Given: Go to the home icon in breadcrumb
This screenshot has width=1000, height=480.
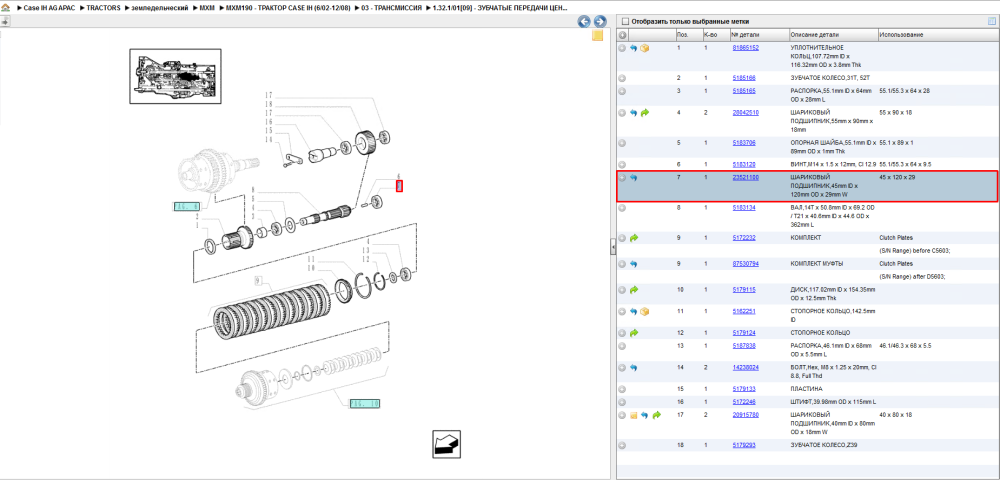Looking at the screenshot, I should coord(6,7).
